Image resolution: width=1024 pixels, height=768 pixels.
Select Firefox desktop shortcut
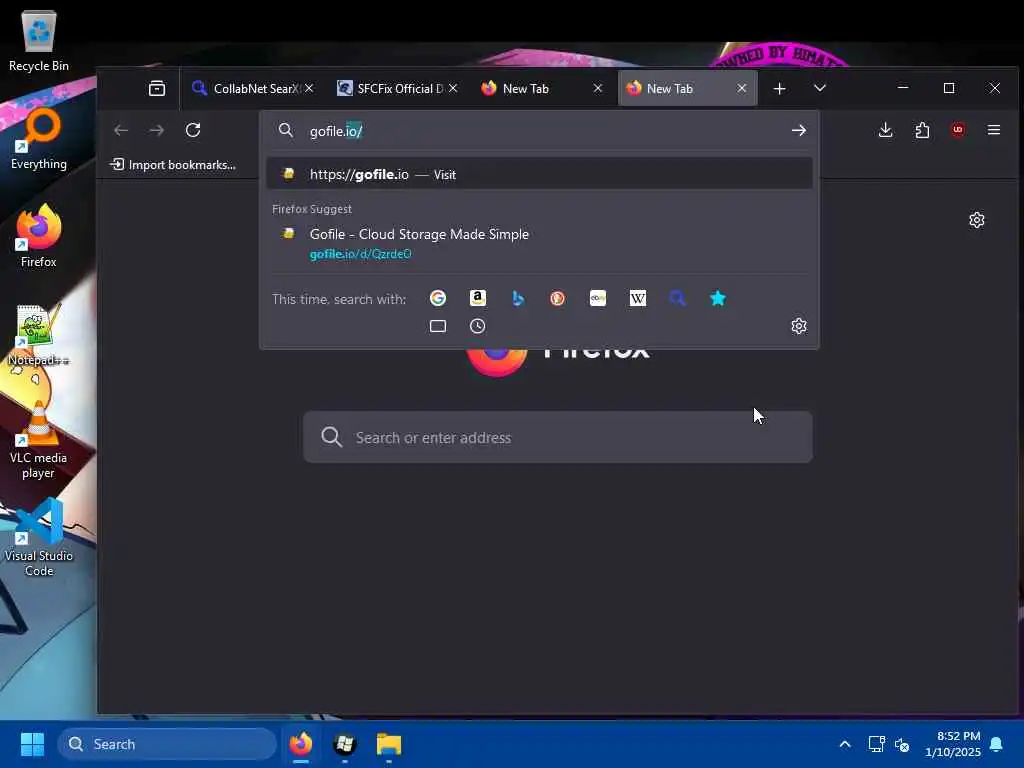click(x=39, y=236)
